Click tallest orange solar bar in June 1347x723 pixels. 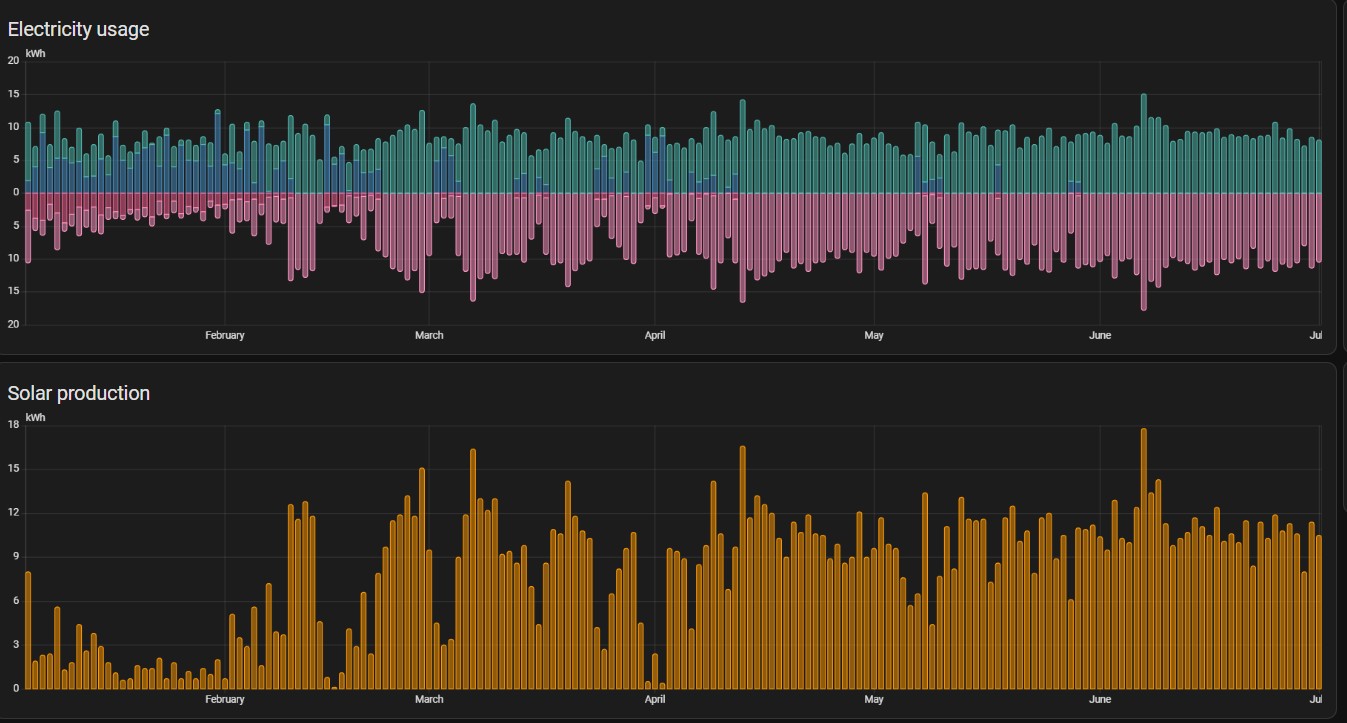[x=1143, y=560]
